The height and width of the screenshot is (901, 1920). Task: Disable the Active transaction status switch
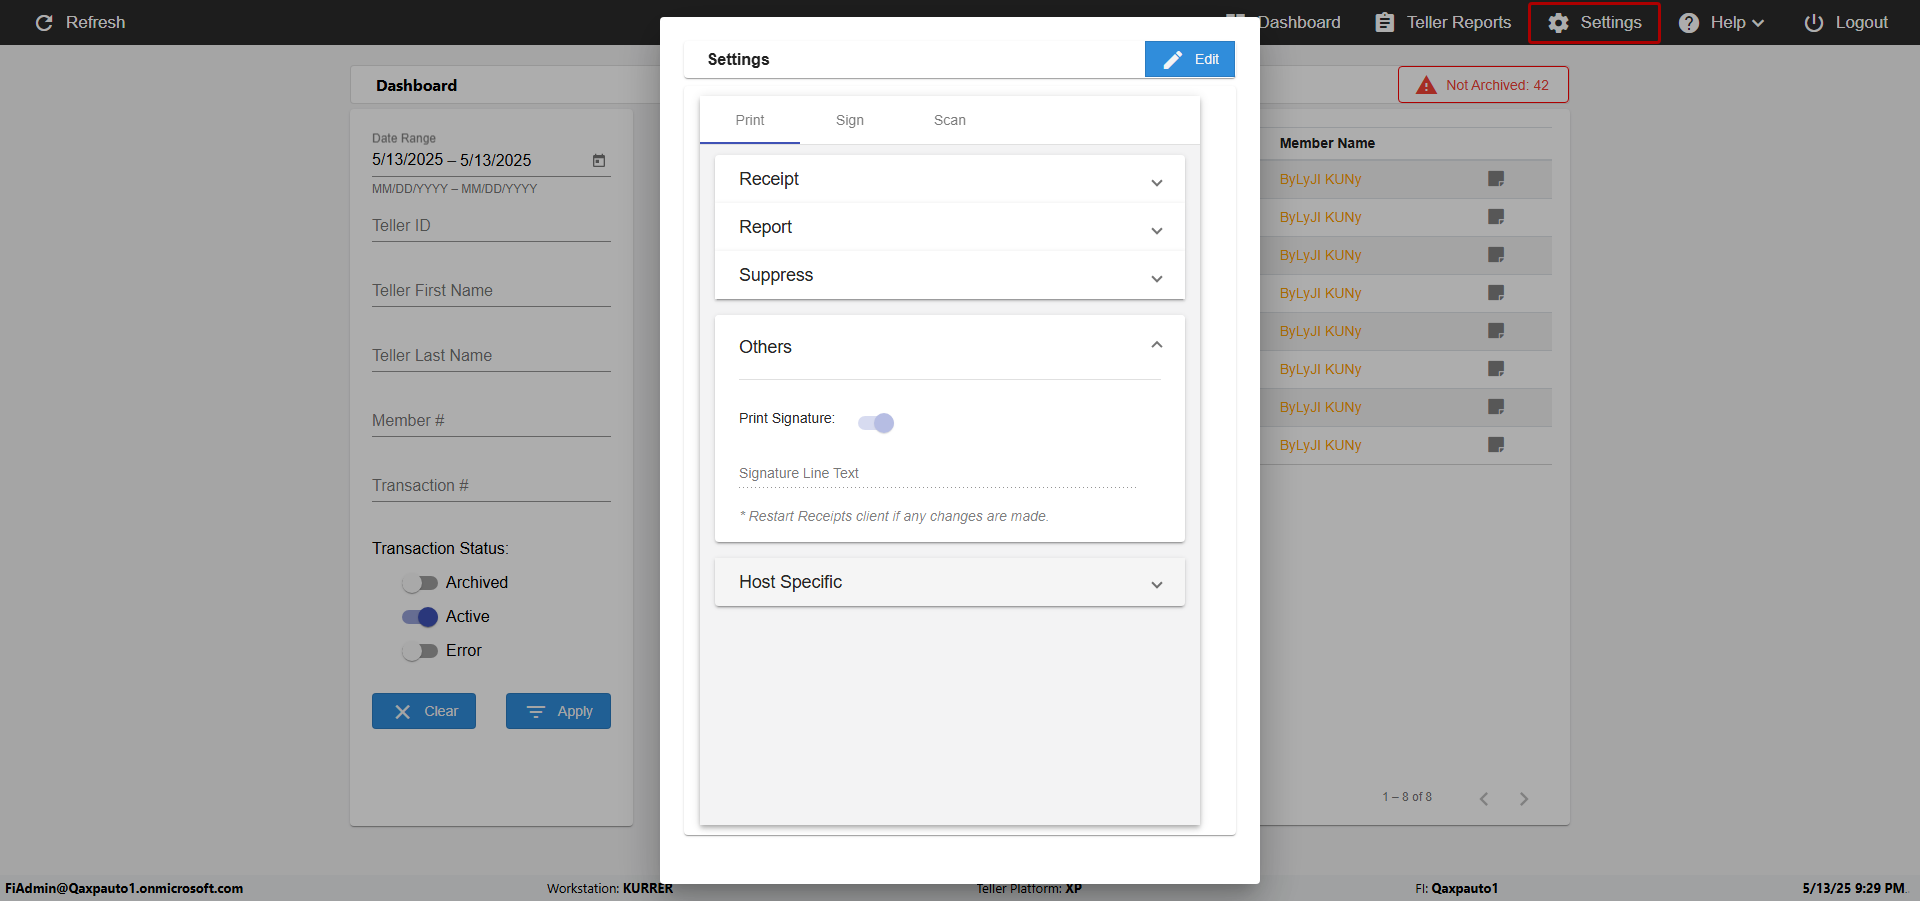tap(420, 617)
